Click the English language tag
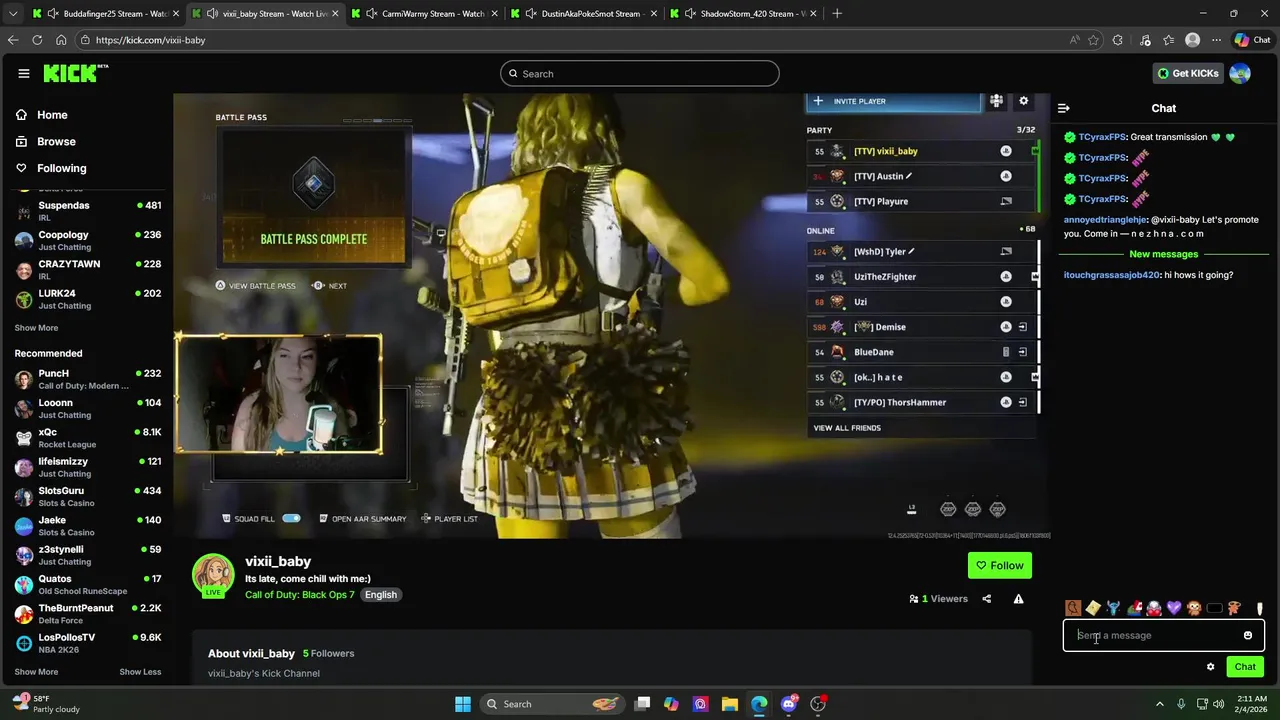This screenshot has height=720, width=1280. (x=380, y=595)
